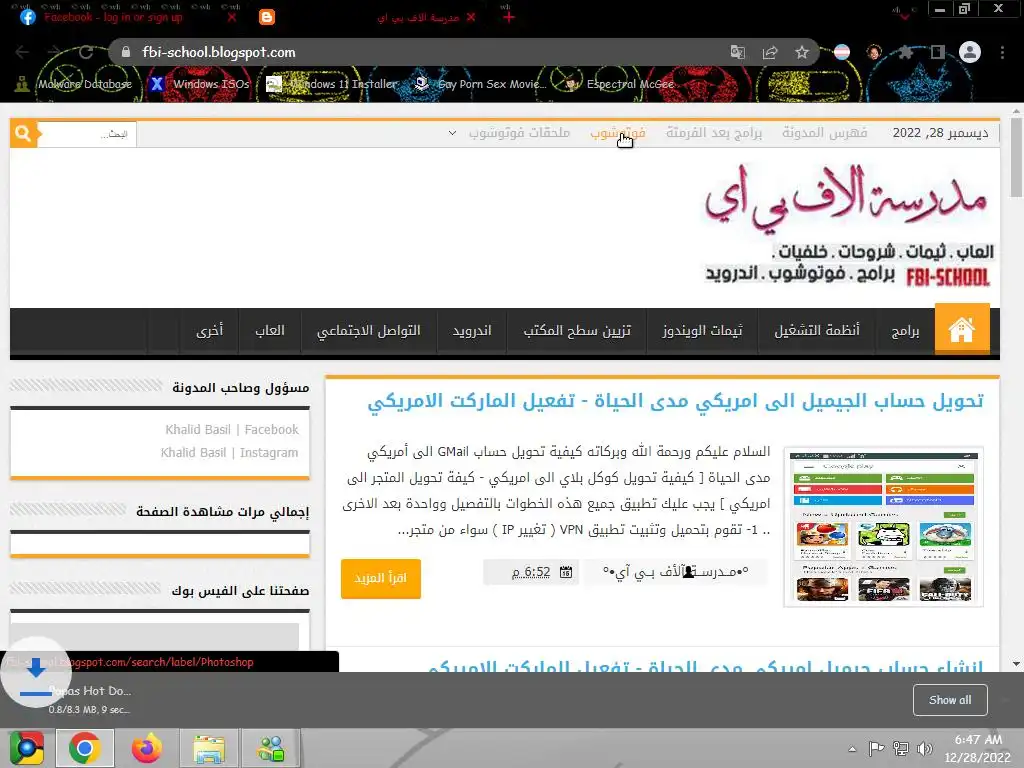This screenshot has height=768, width=1024.
Task: Open the extensions puzzle icon
Action: [905, 52]
